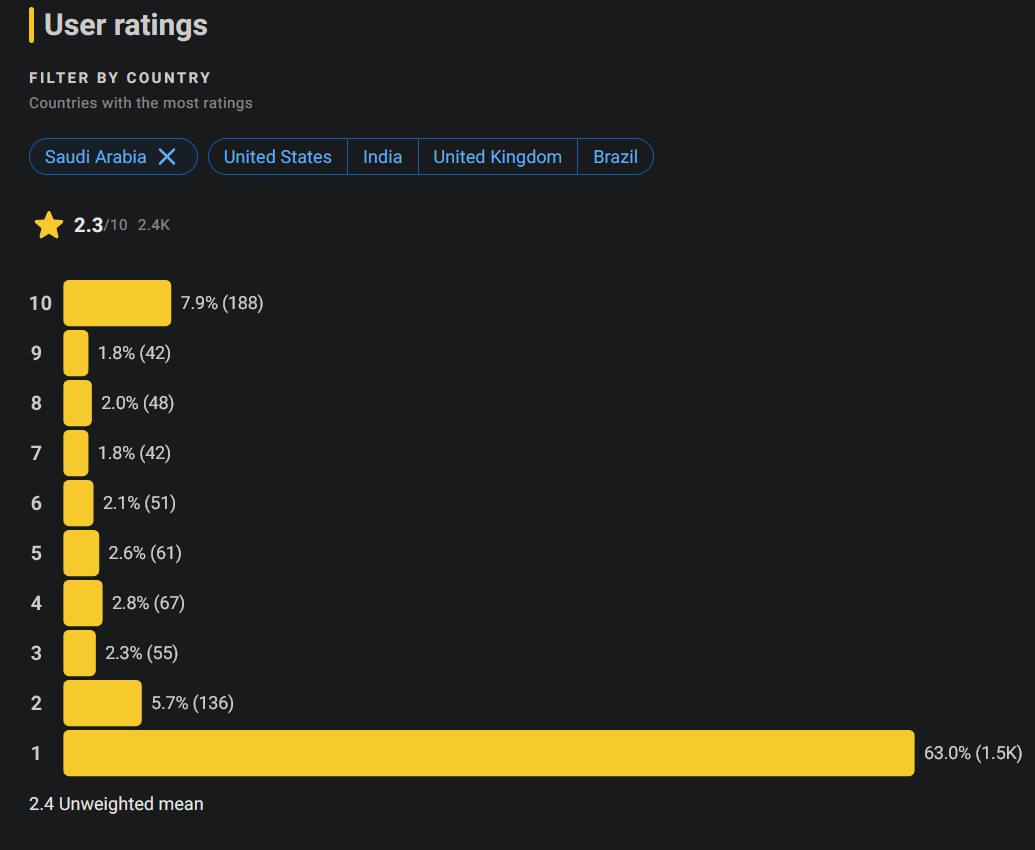
Task: Click the 2.3/10 rating score
Action: click(x=100, y=225)
